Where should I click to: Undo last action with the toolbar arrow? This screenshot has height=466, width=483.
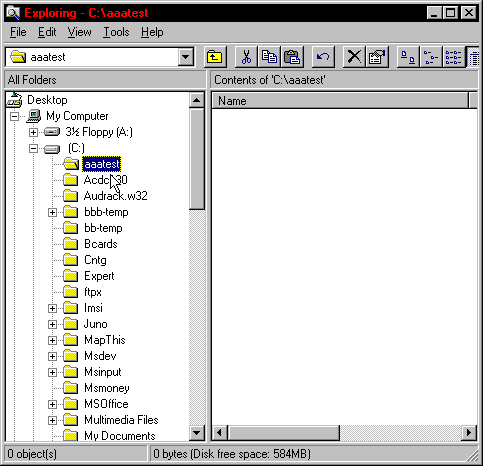tap(323, 57)
